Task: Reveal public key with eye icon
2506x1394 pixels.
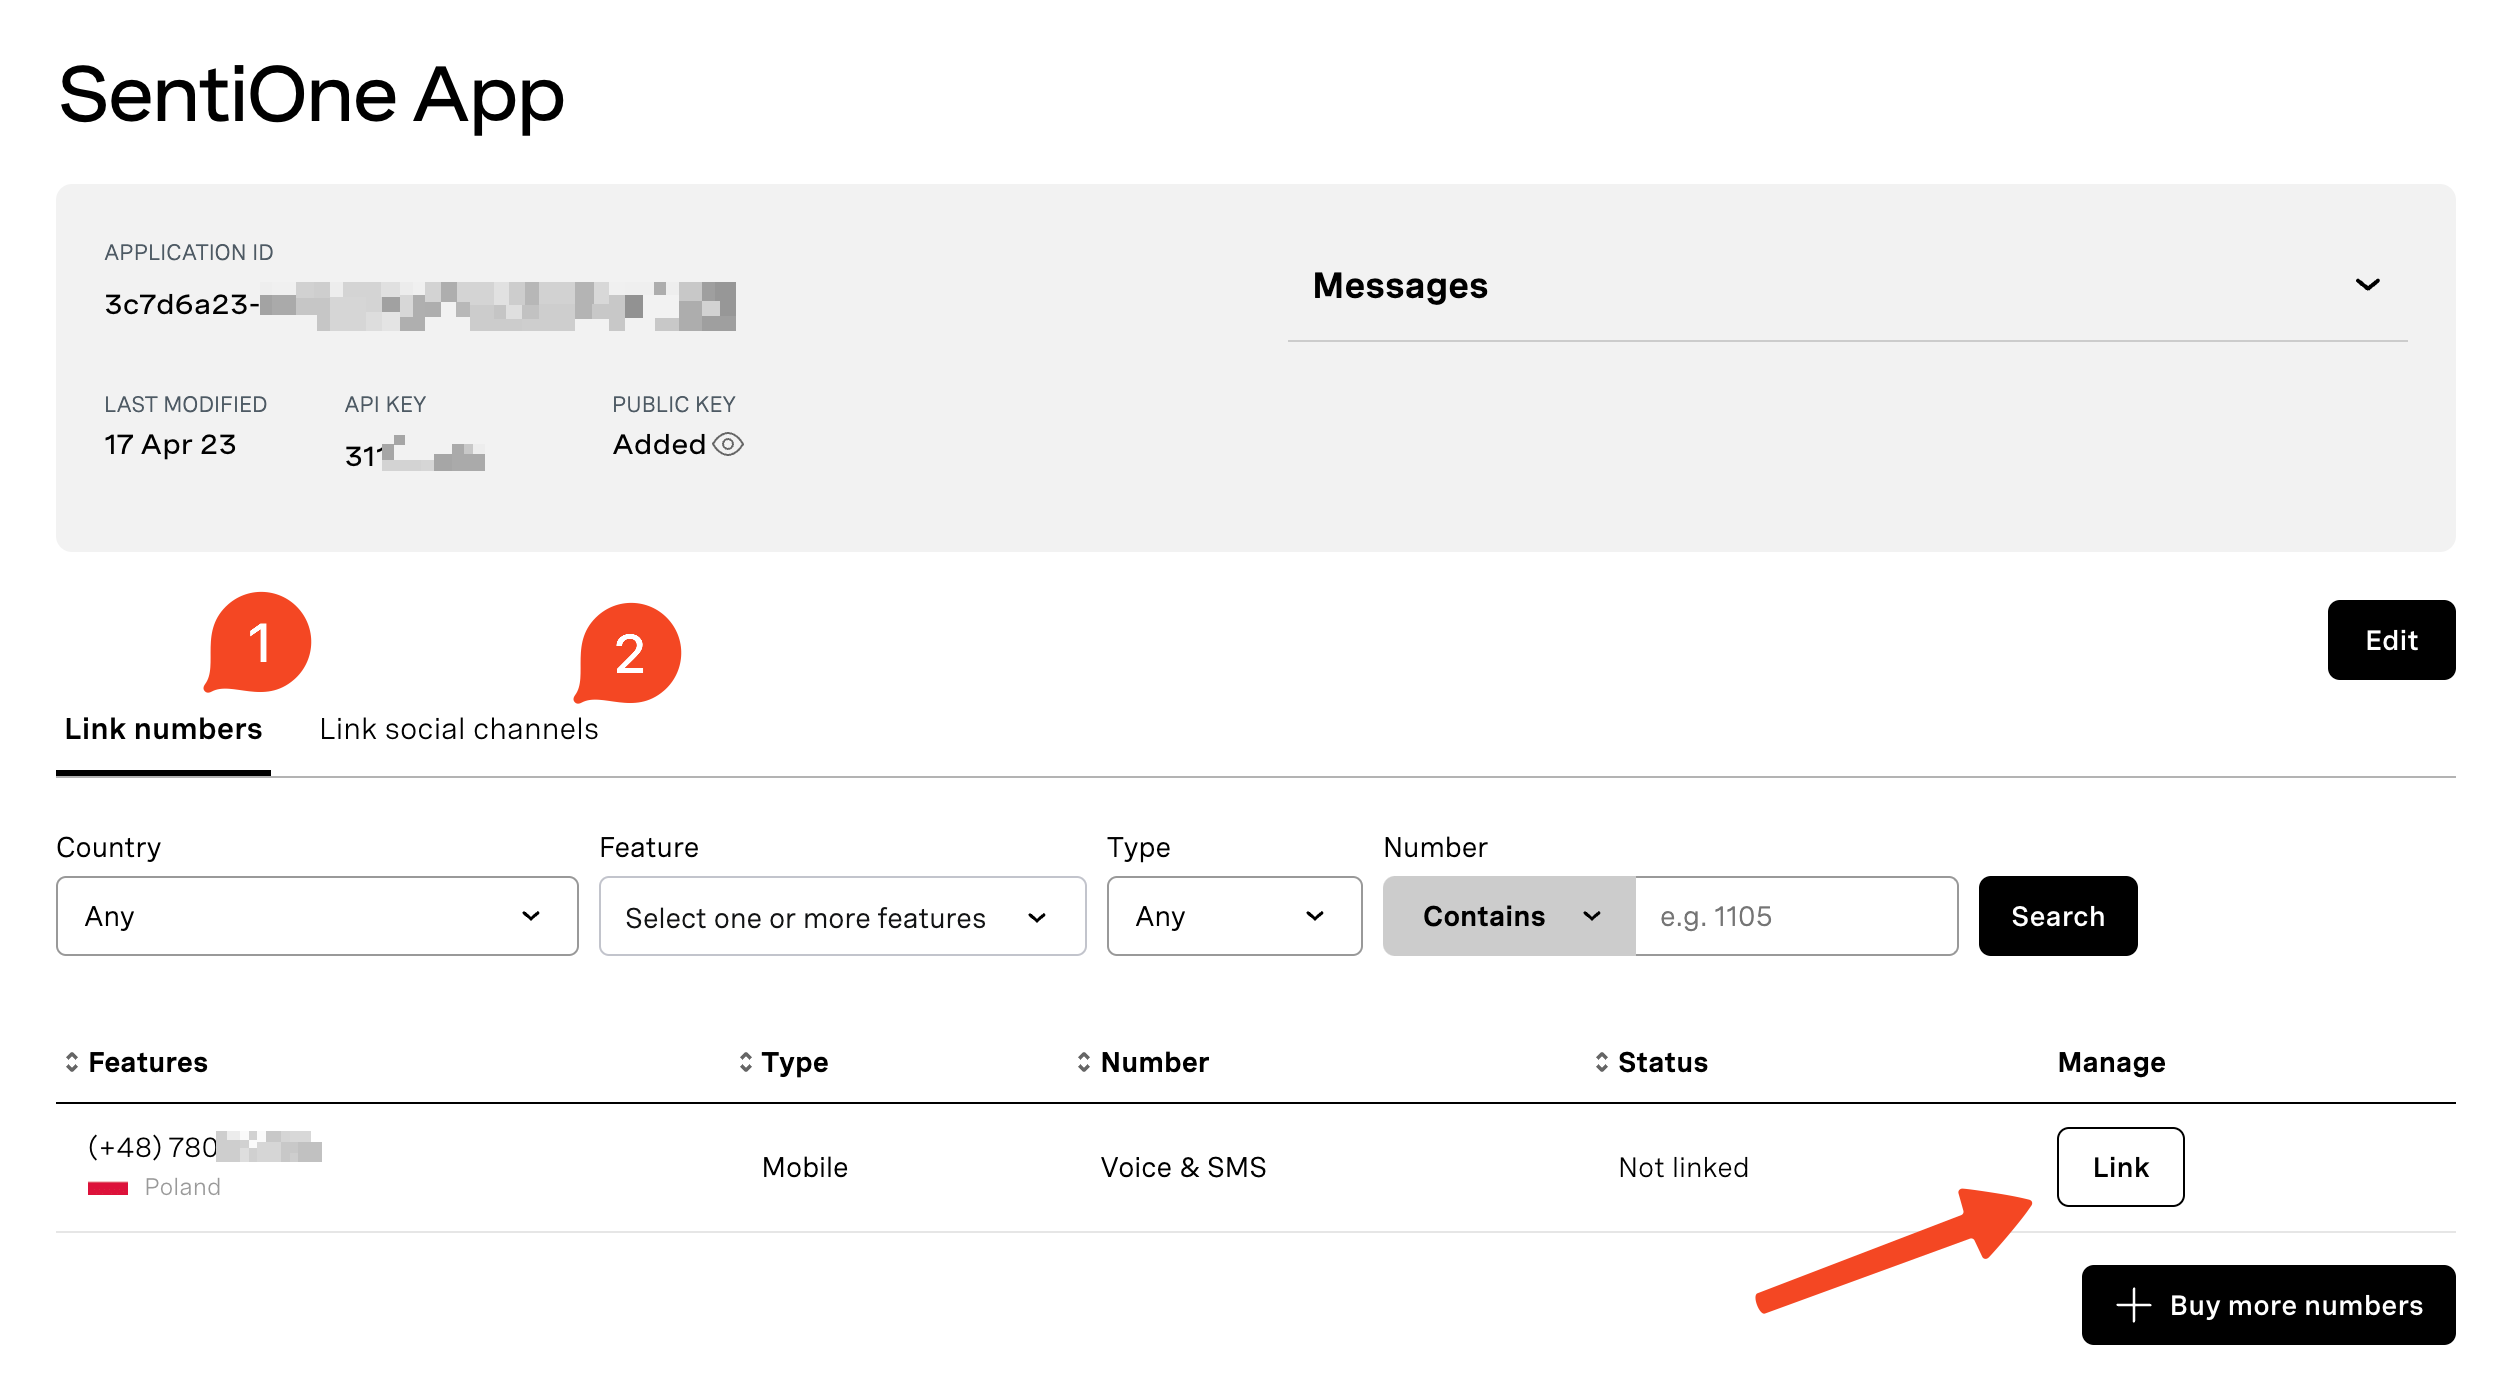Action: pyautogui.click(x=728, y=444)
